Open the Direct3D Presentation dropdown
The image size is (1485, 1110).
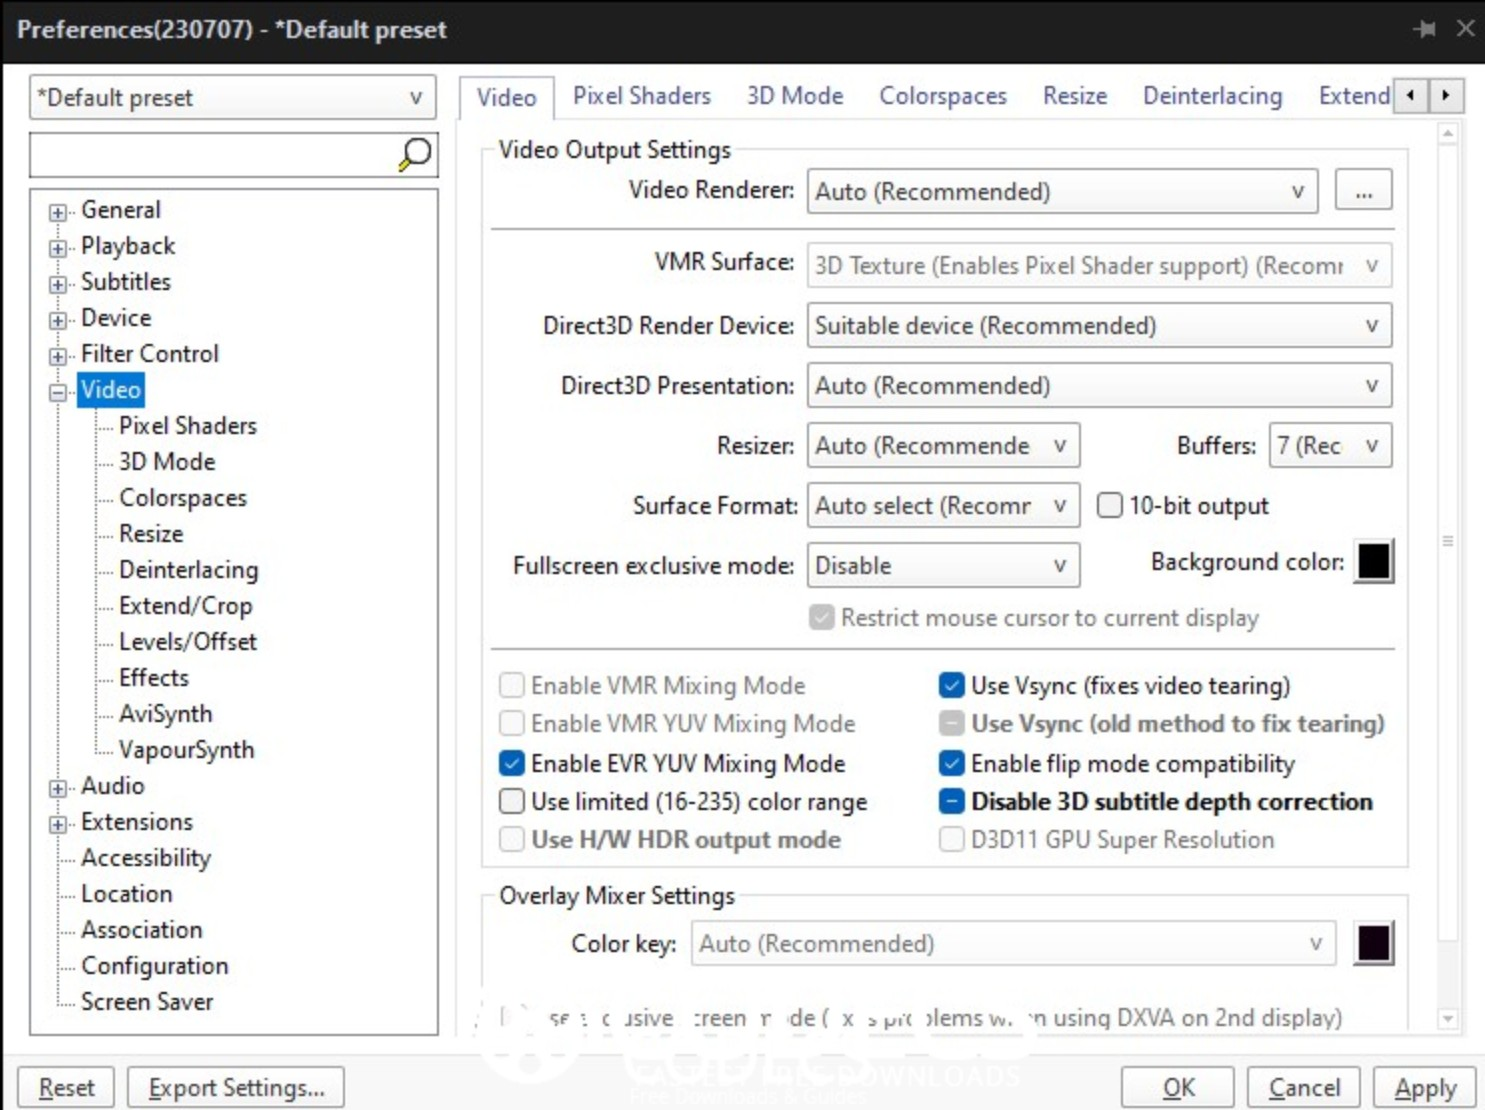[1099, 385]
